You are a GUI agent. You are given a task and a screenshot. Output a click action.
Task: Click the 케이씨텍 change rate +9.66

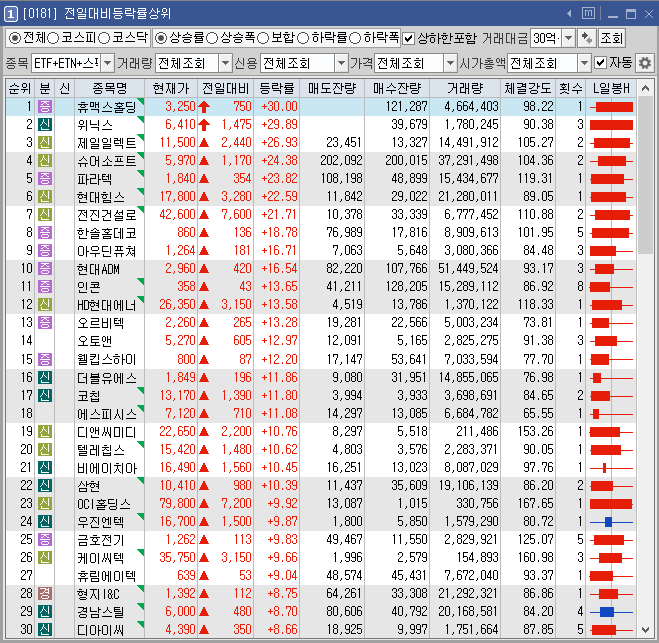pyautogui.click(x=282, y=558)
